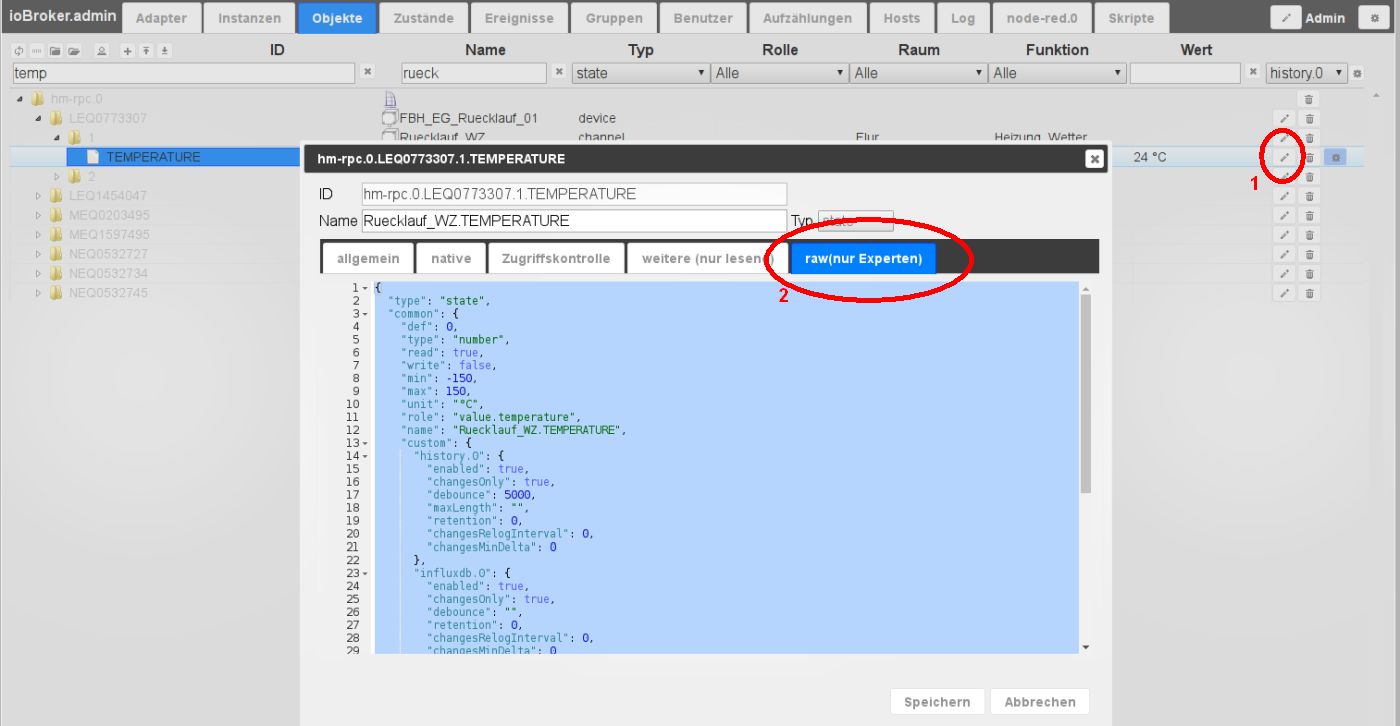Select the allgemein tab in dialog
This screenshot has width=1400, height=726.
tap(368, 258)
